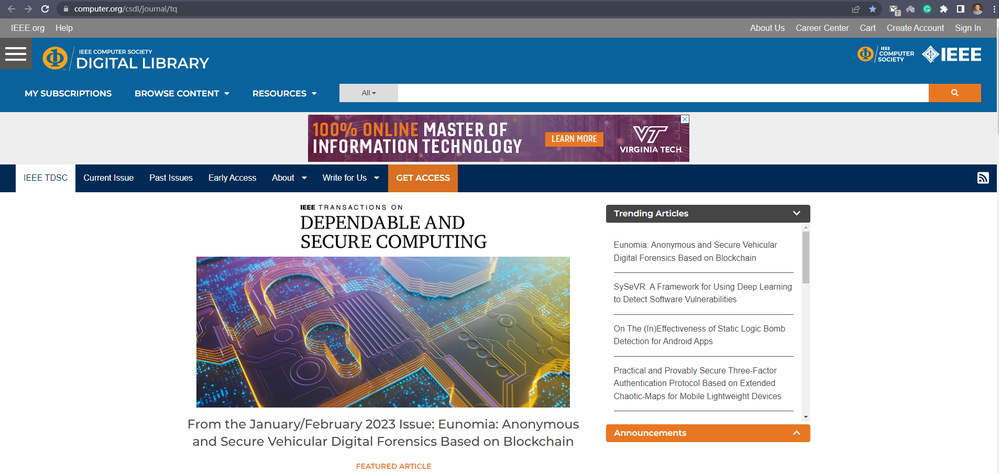Open the SySeVR trending article link
Image resolution: width=999 pixels, height=473 pixels.
tap(702, 293)
